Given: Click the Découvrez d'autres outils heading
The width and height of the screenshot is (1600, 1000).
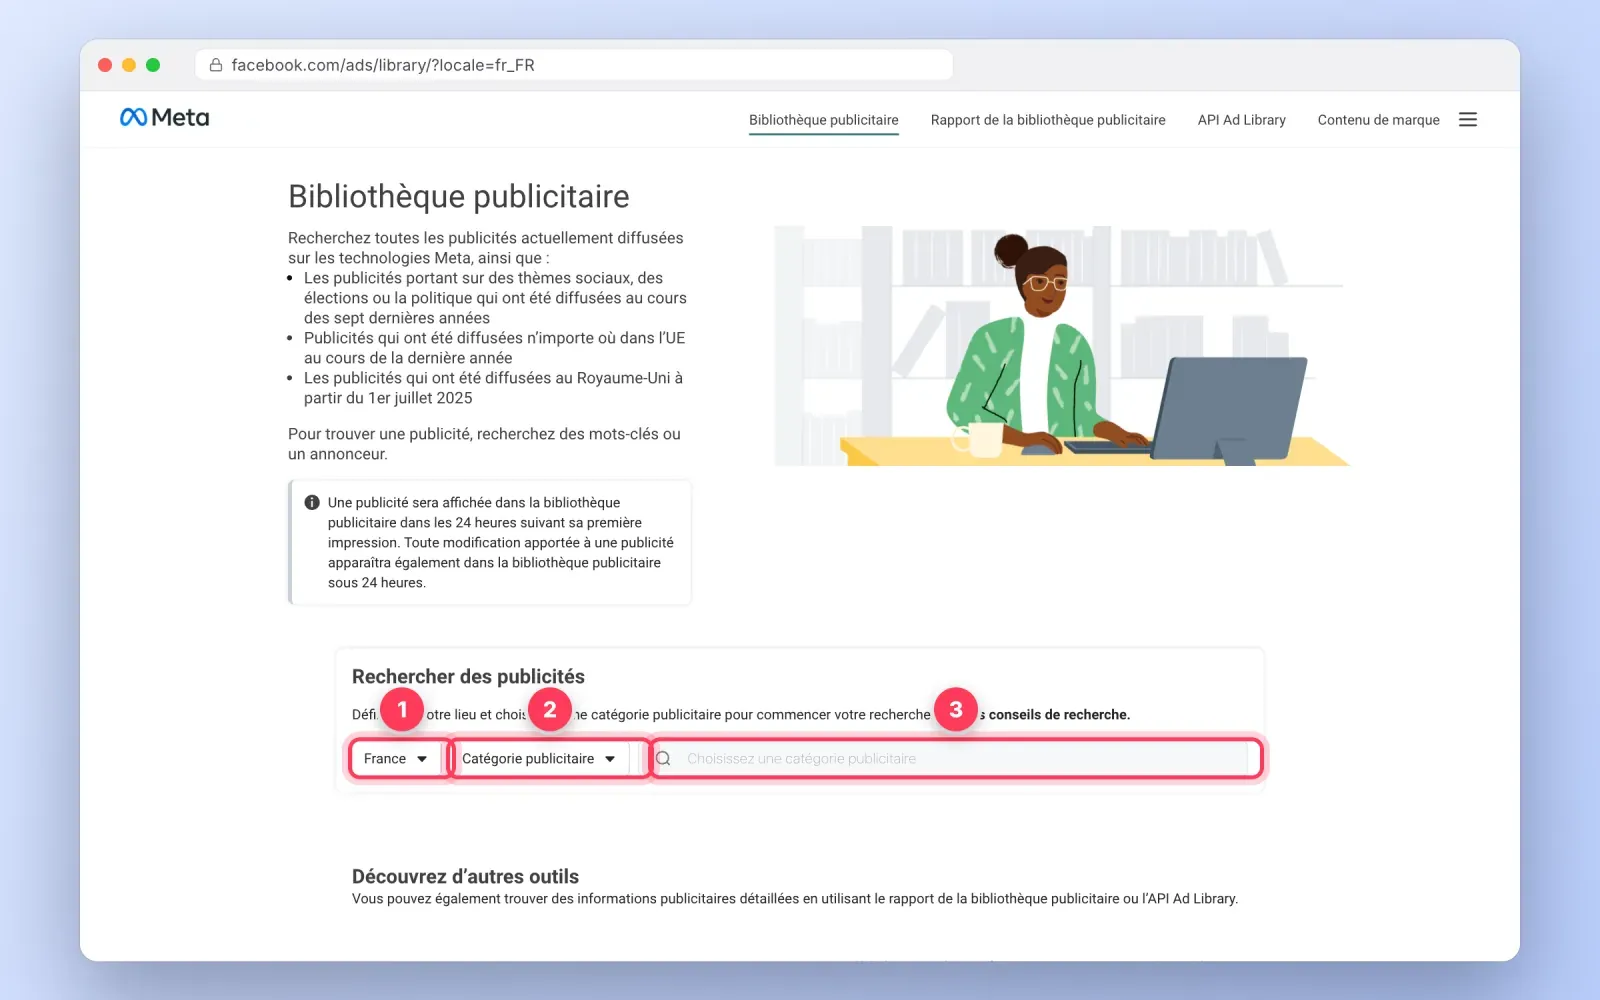Looking at the screenshot, I should point(465,877).
